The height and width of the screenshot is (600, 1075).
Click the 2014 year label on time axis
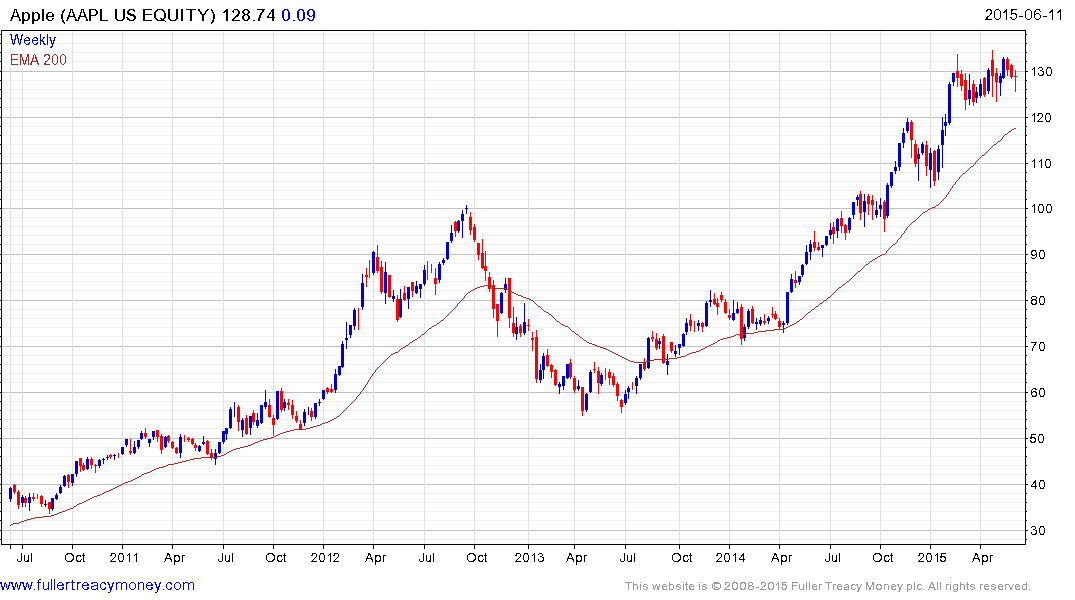point(730,557)
